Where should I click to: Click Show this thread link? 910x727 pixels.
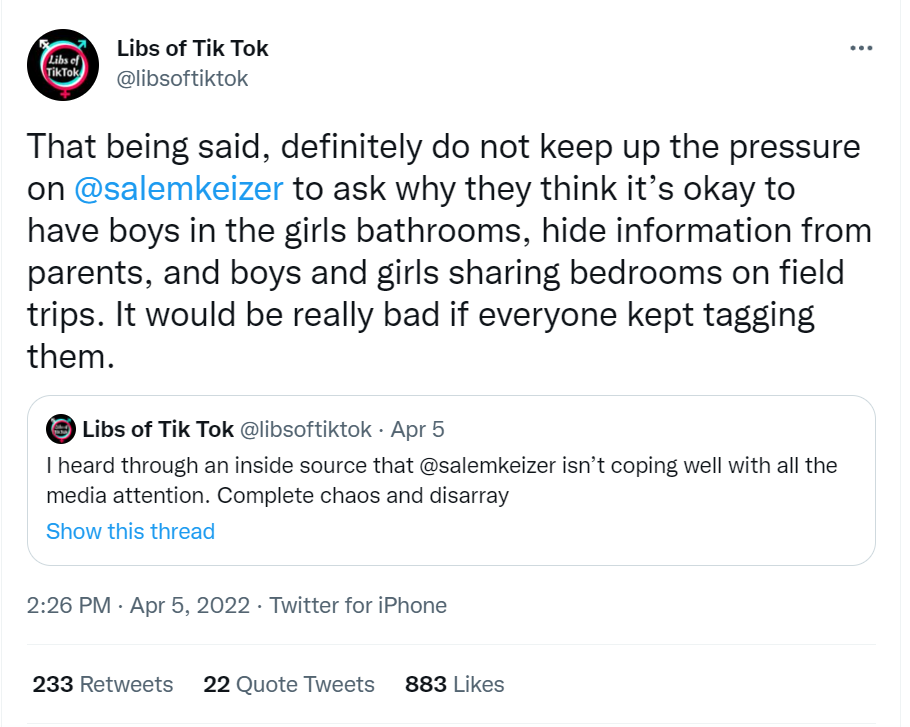[x=130, y=531]
